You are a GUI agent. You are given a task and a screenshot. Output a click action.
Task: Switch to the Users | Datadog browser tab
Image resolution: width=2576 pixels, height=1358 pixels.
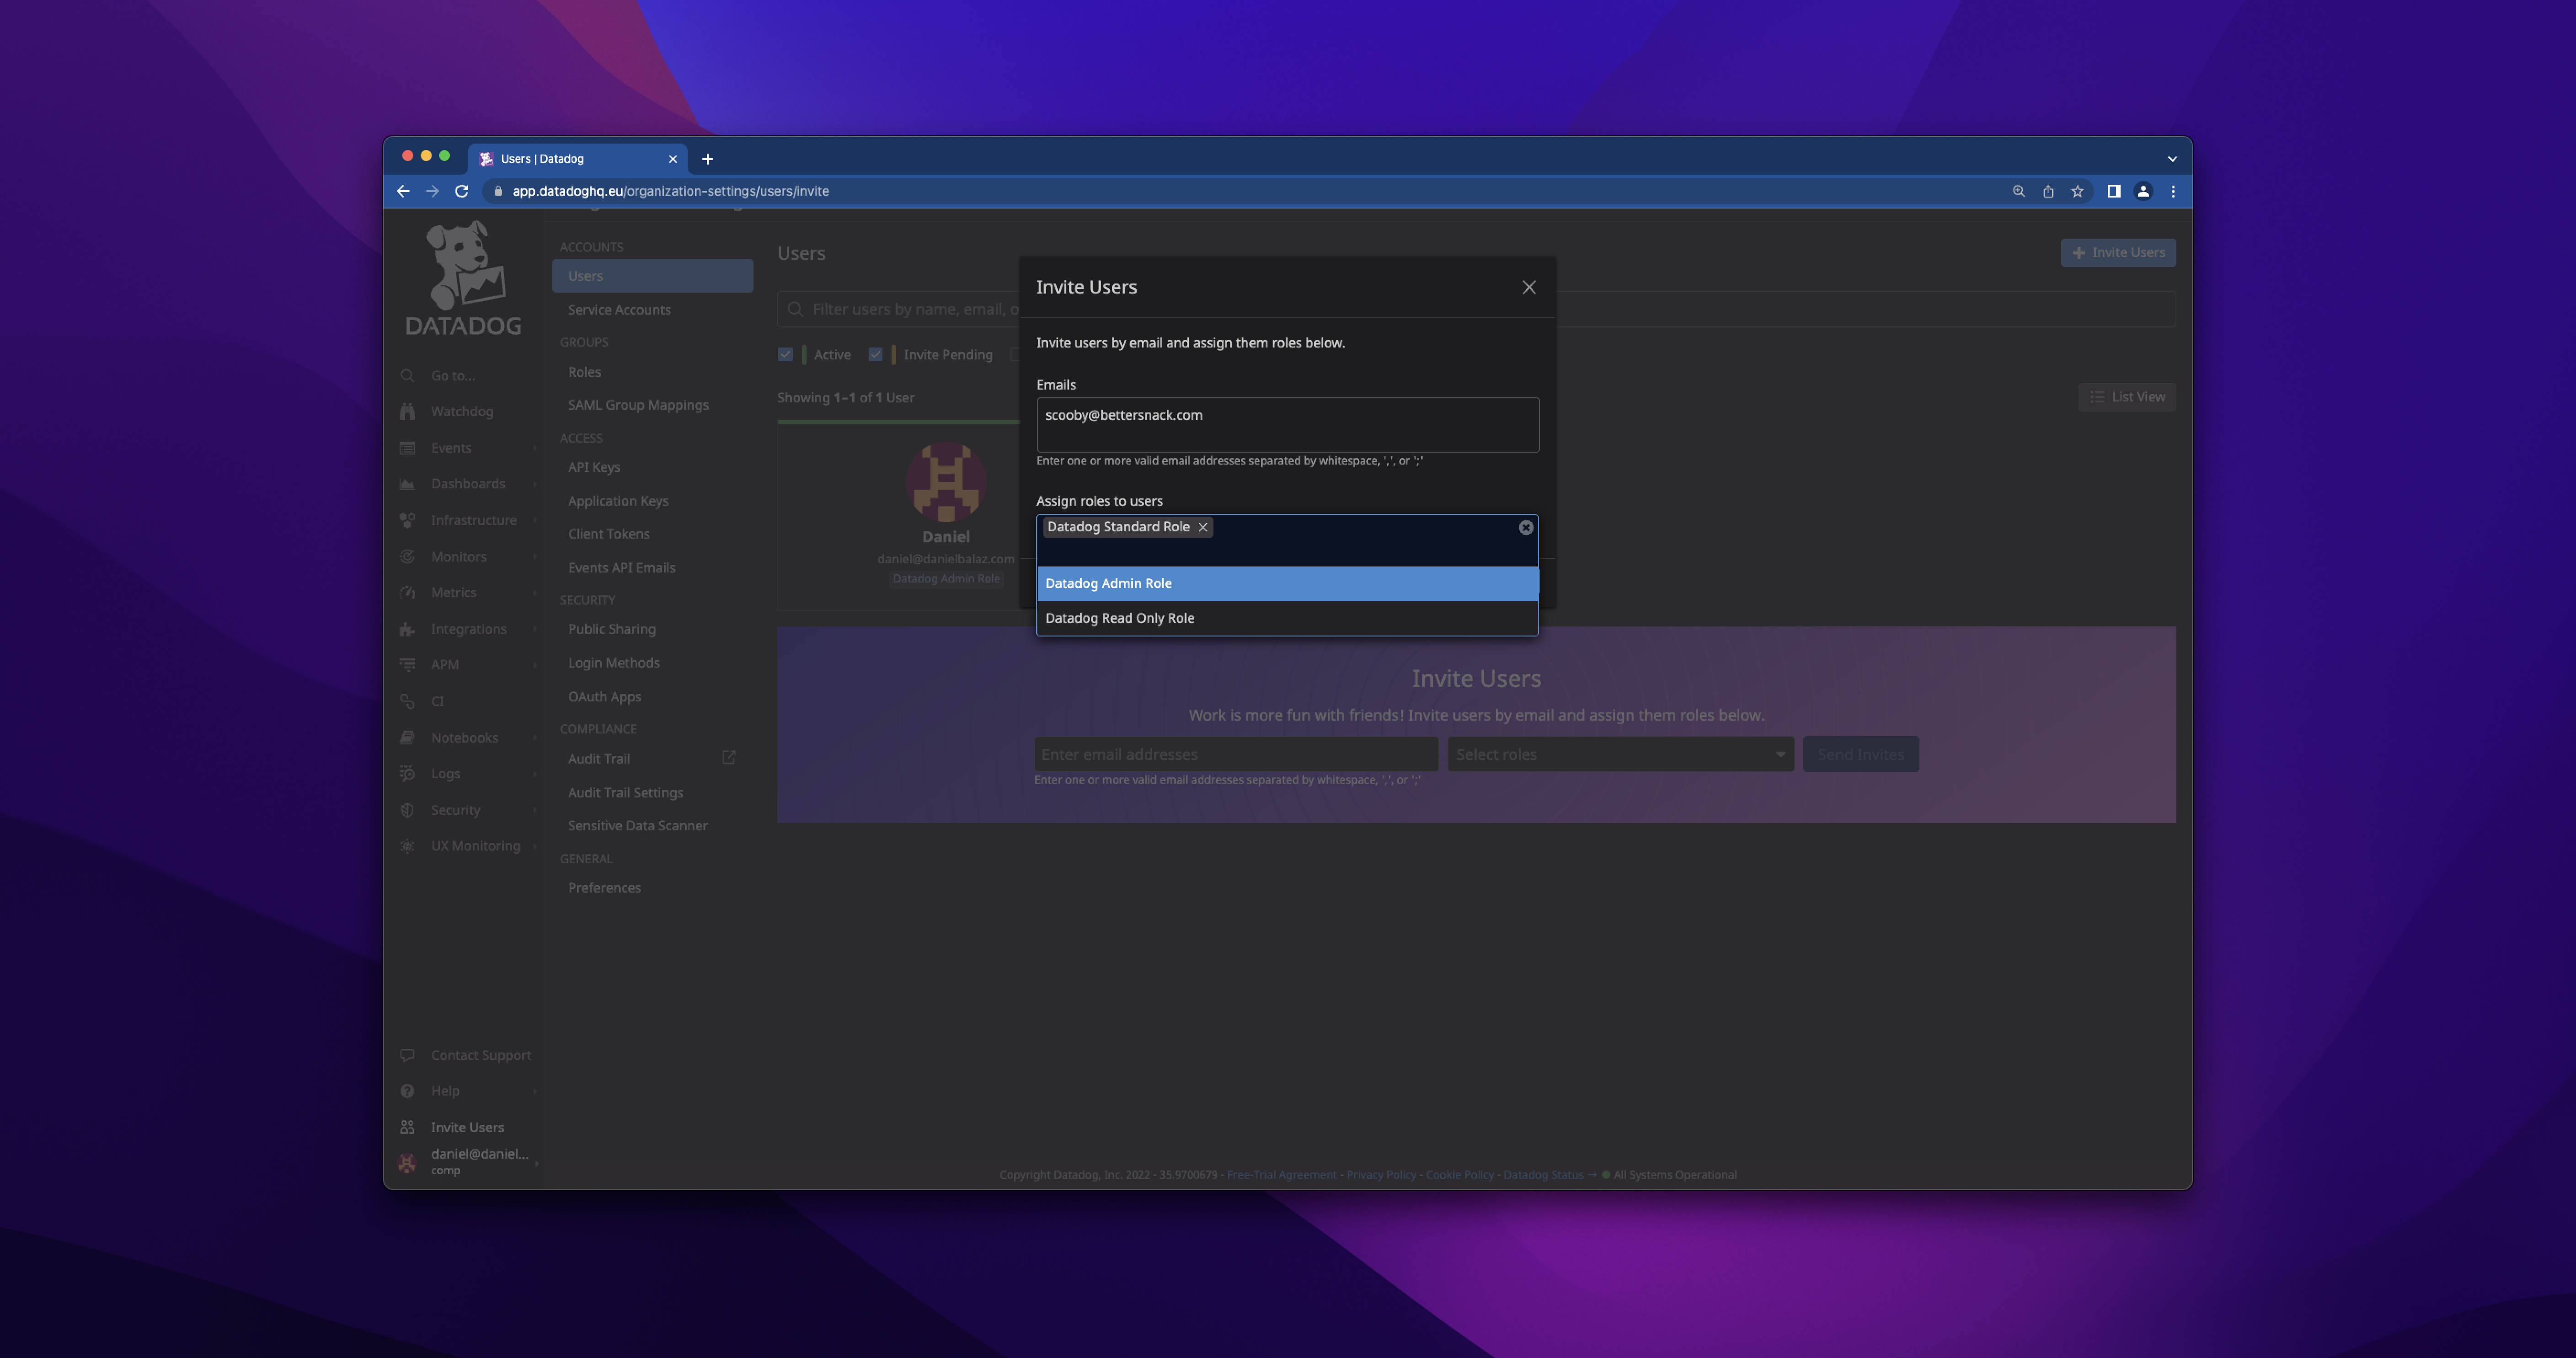(543, 158)
